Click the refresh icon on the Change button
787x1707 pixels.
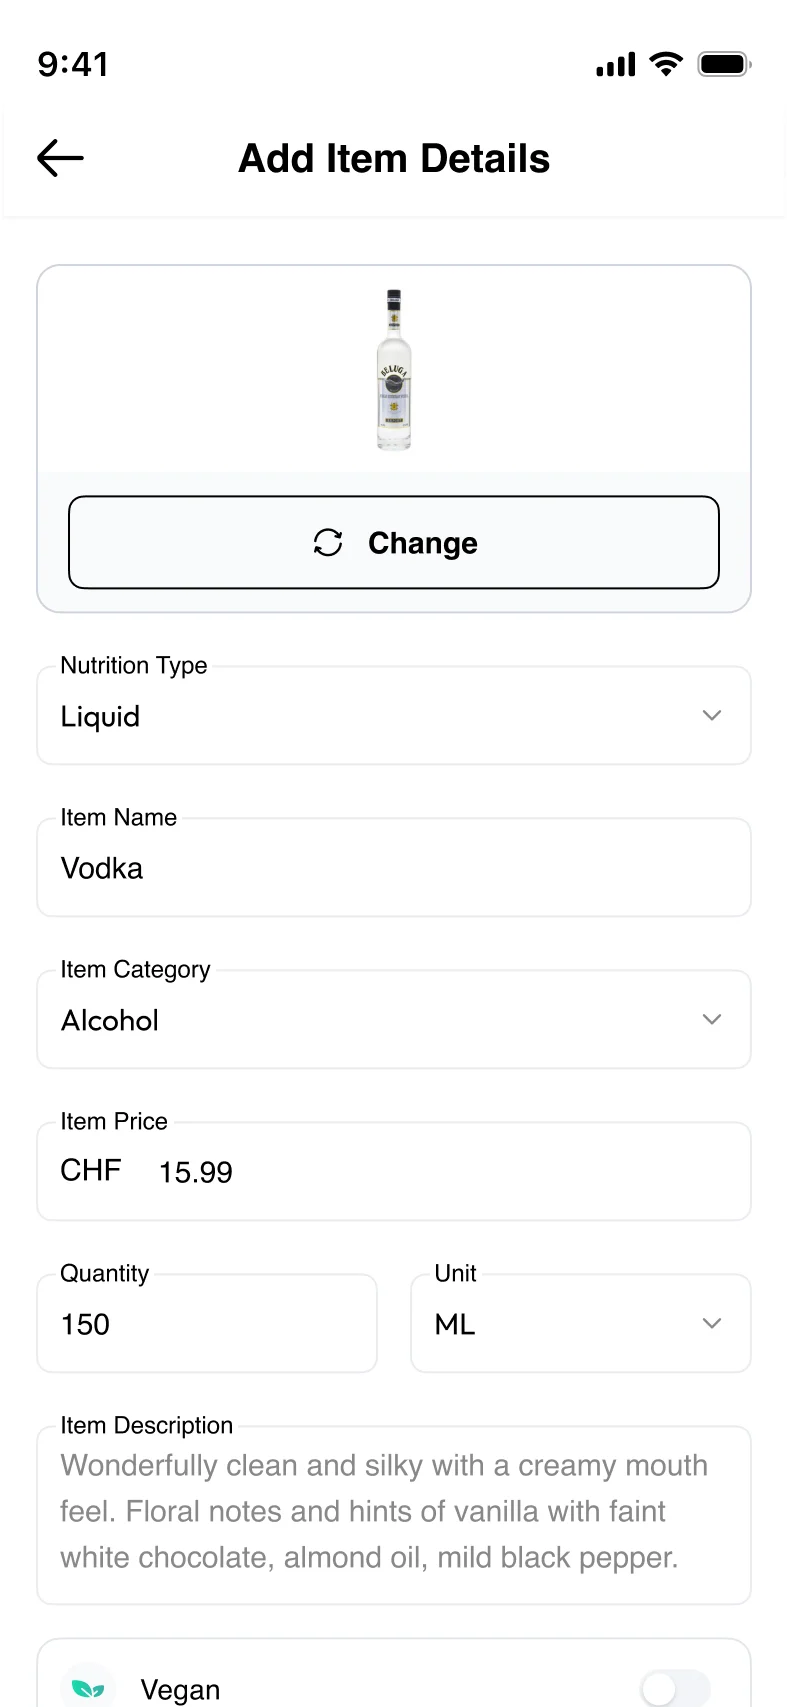(328, 542)
